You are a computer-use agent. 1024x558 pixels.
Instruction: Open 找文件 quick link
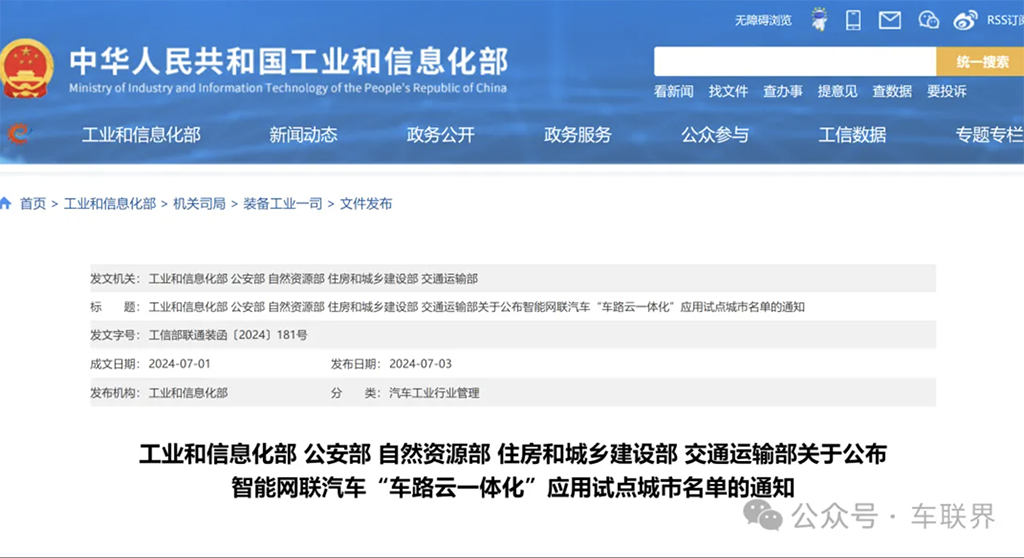coord(728,91)
